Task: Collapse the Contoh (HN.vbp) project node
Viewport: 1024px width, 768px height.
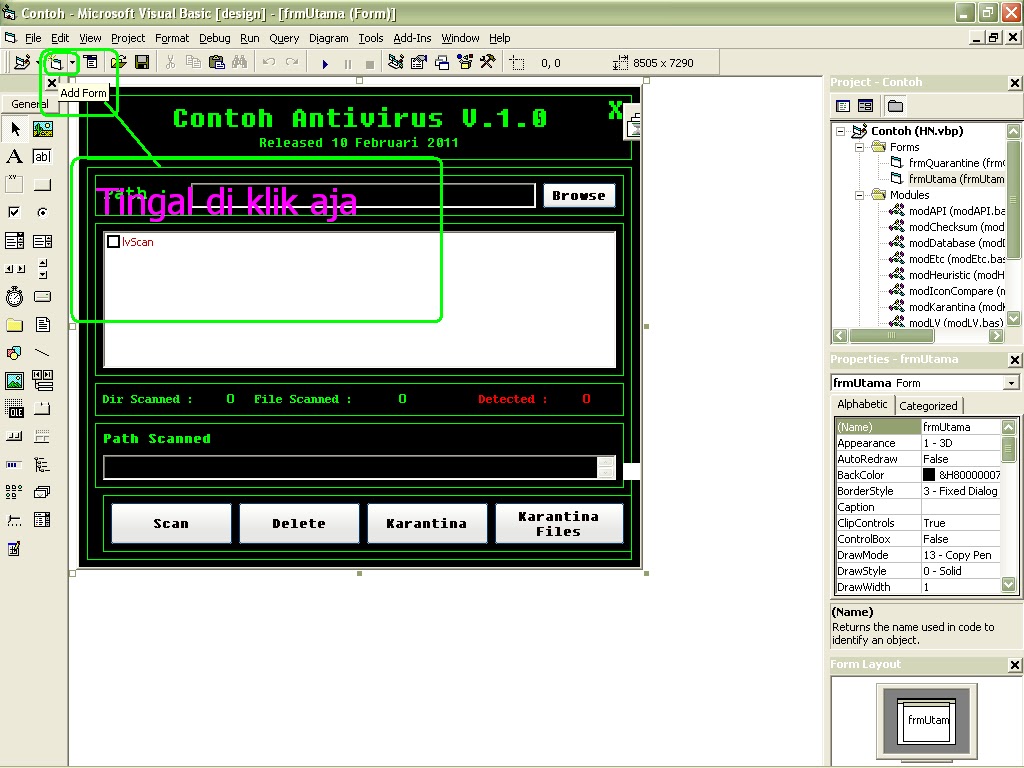Action: [841, 131]
